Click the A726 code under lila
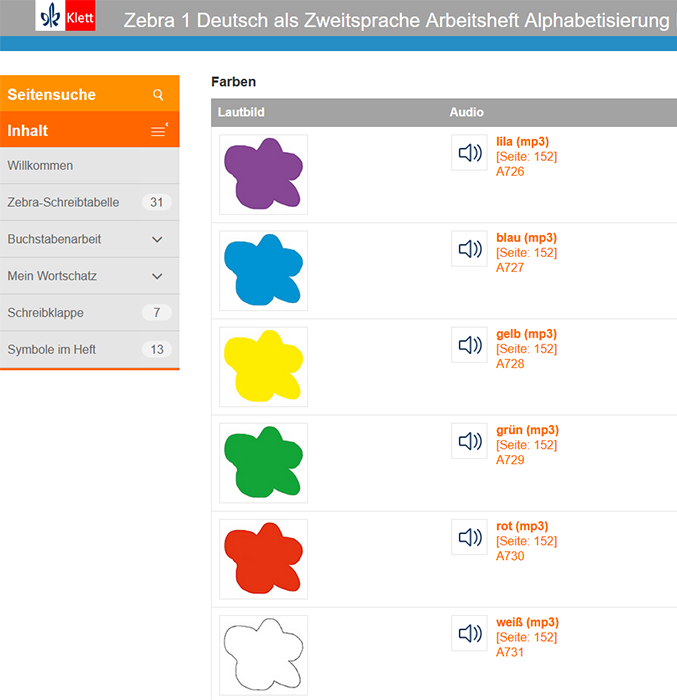 point(510,171)
